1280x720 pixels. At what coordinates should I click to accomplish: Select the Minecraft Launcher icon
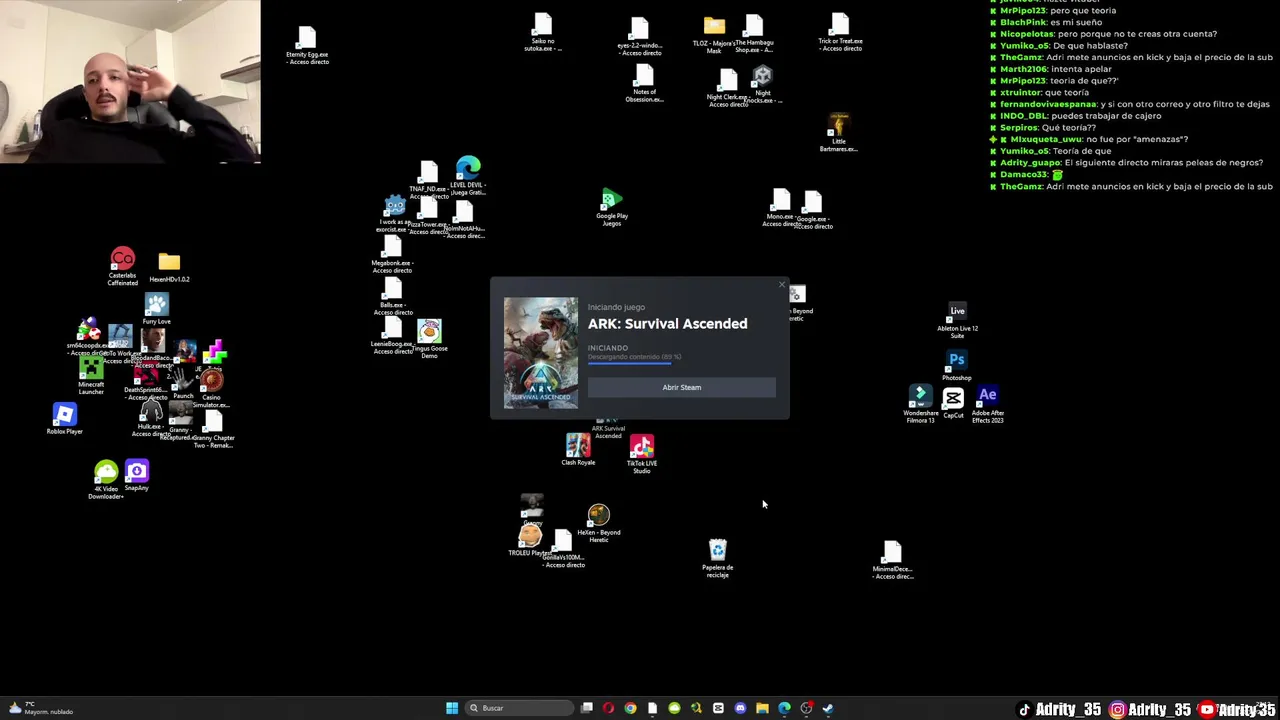pos(91,376)
